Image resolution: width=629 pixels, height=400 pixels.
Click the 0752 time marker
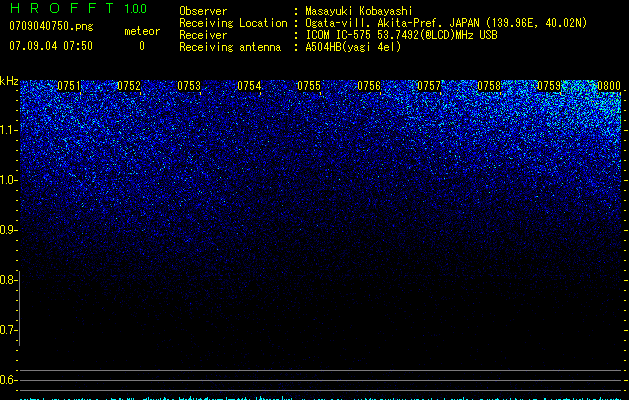[129, 86]
